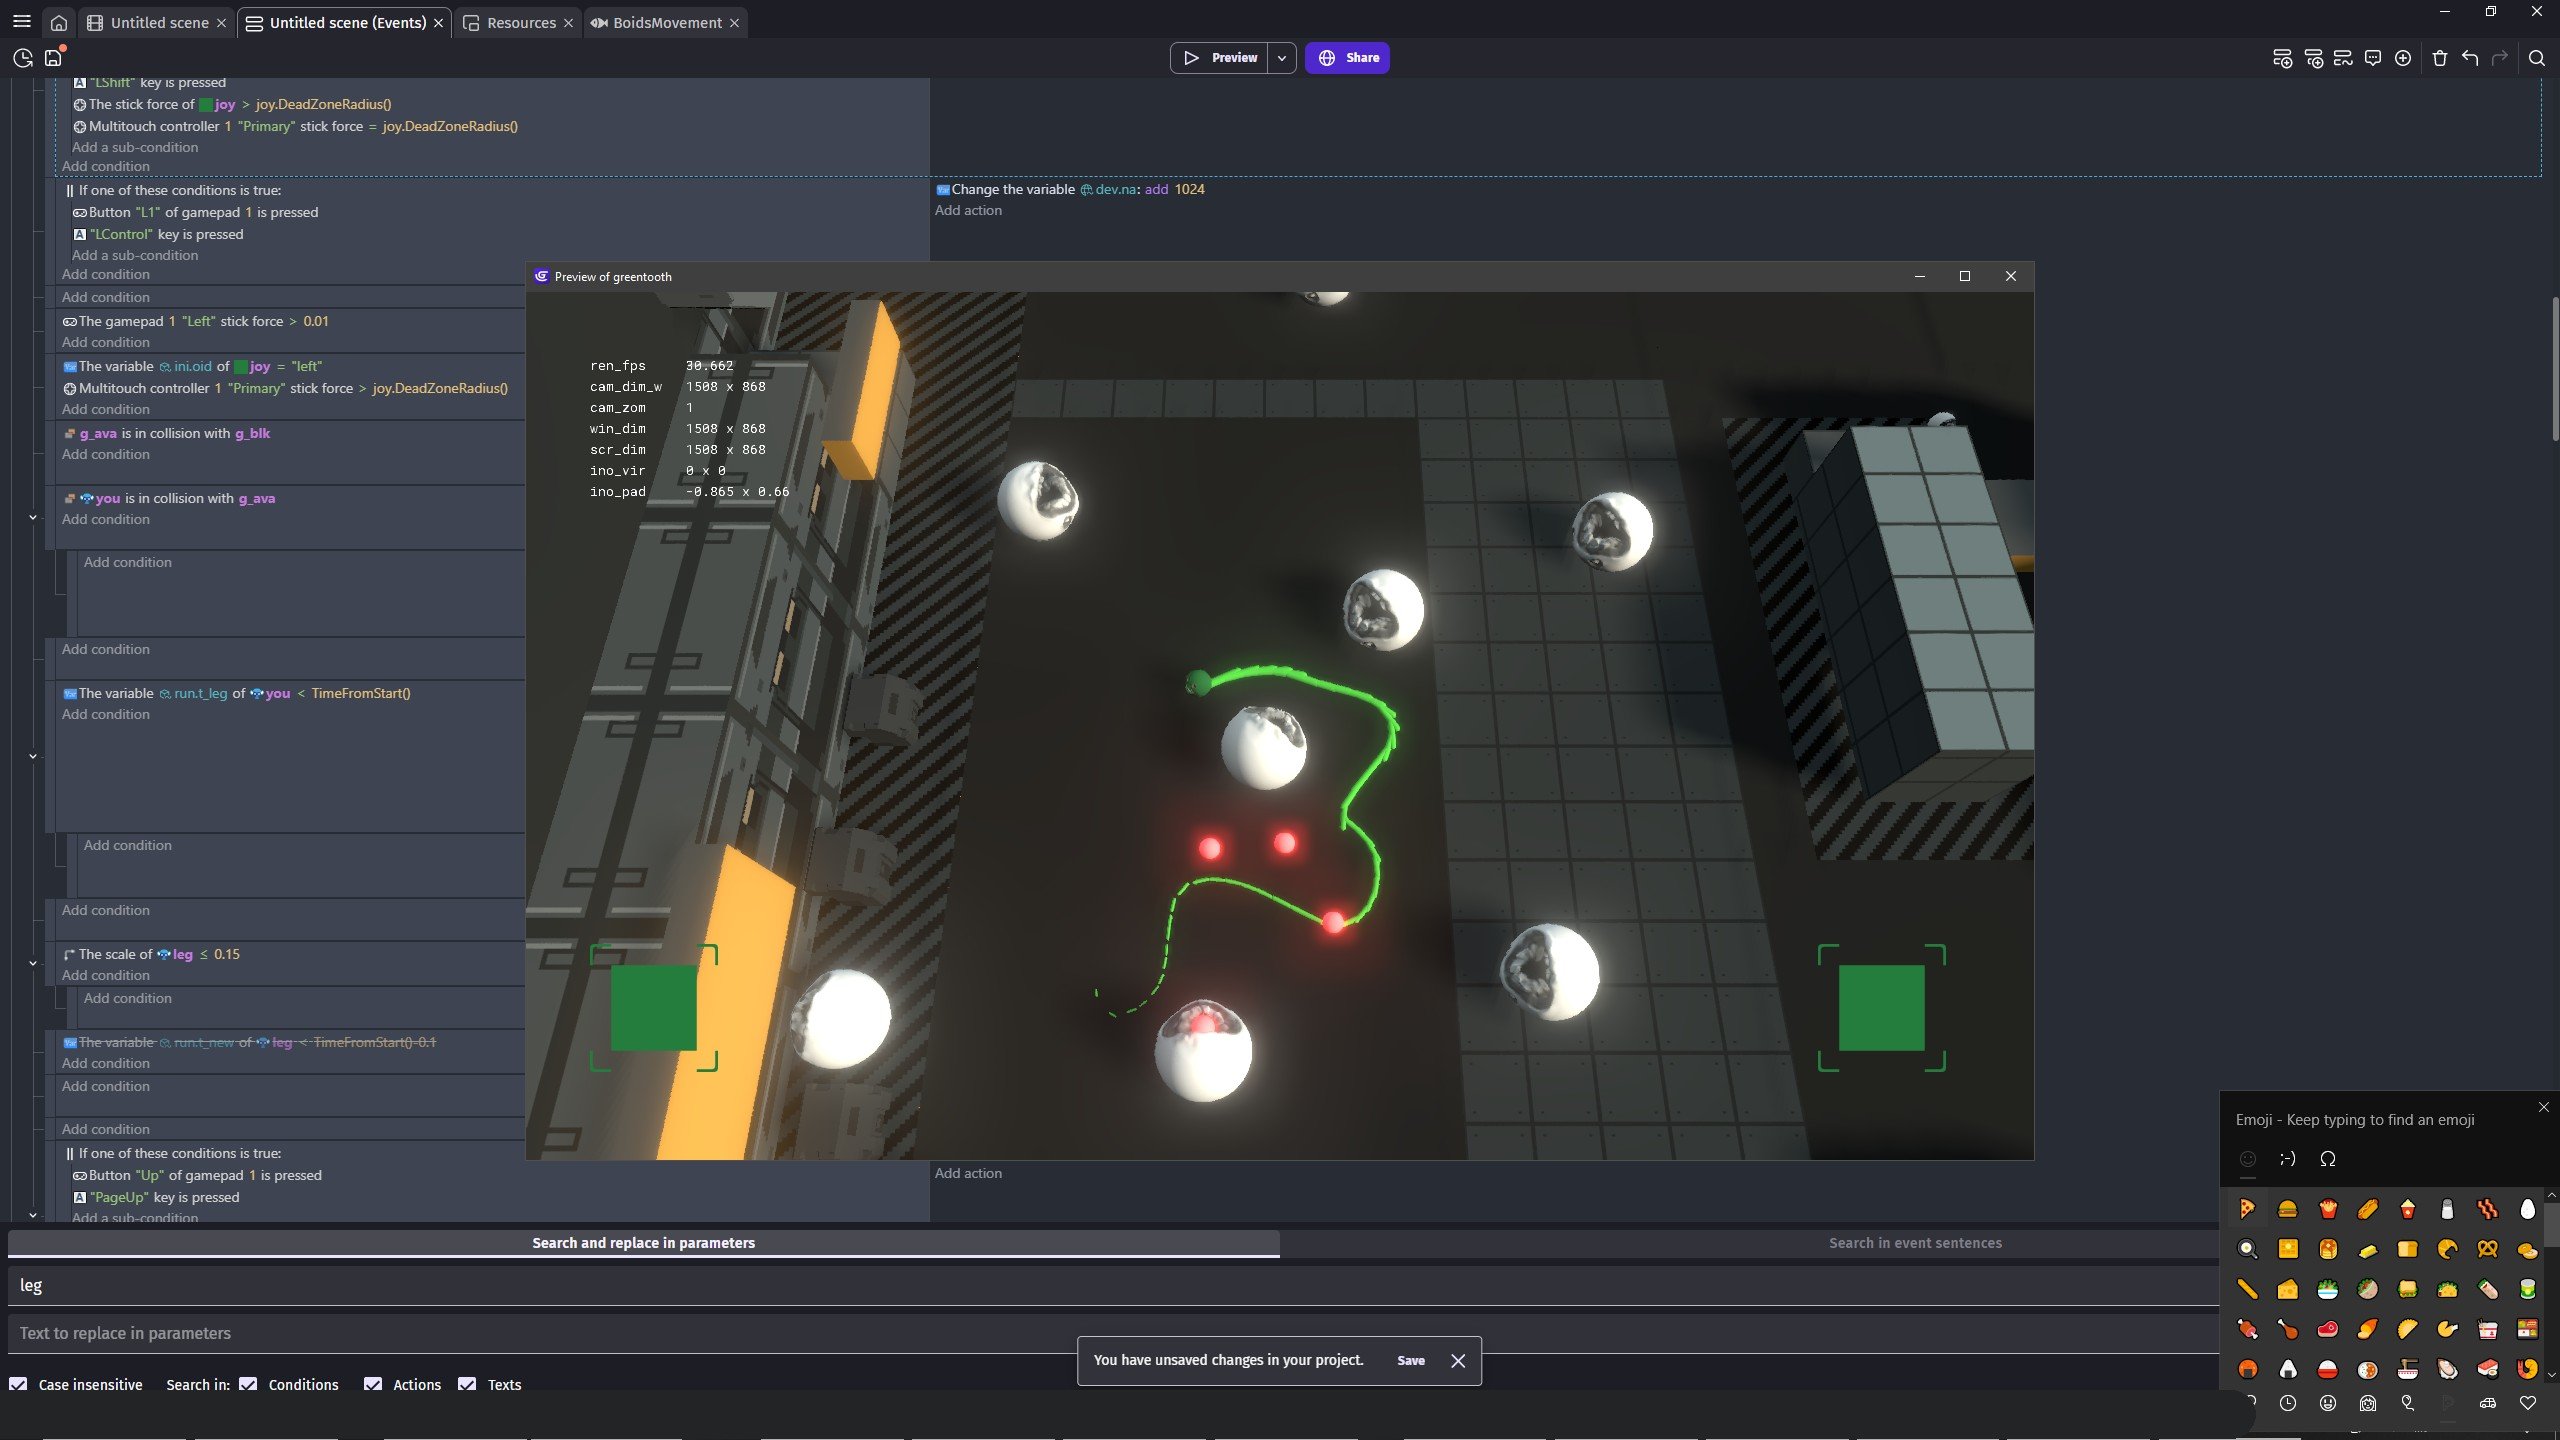The height and width of the screenshot is (1440, 2560).
Task: Choose and add another event type
Action: tap(2343, 58)
